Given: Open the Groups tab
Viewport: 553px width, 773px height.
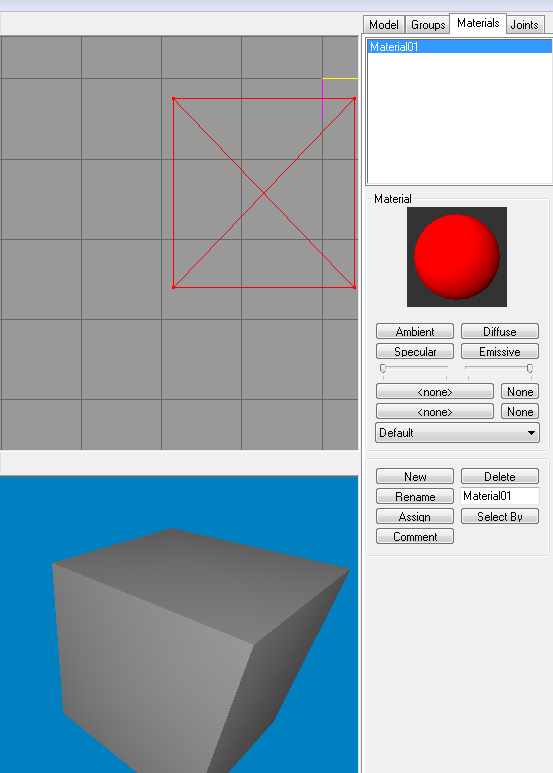Looking at the screenshot, I should tap(428, 25).
